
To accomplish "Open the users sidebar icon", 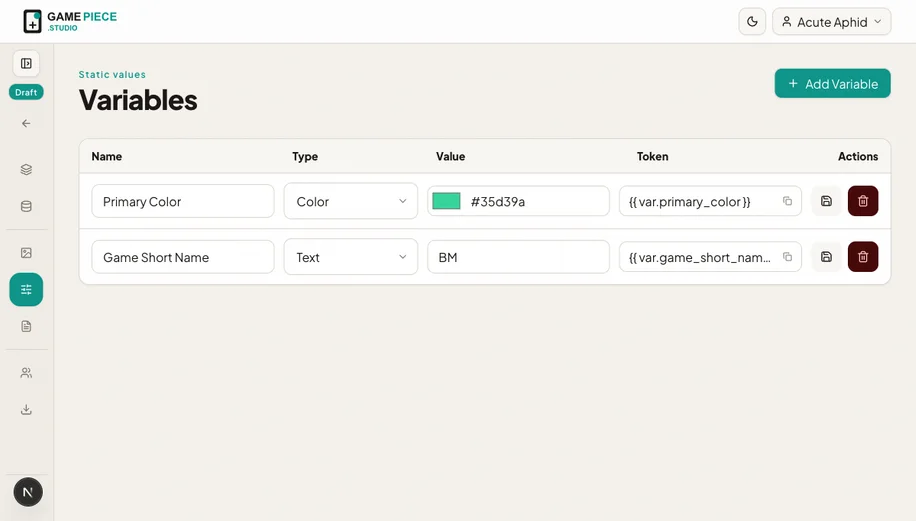I will [26, 373].
